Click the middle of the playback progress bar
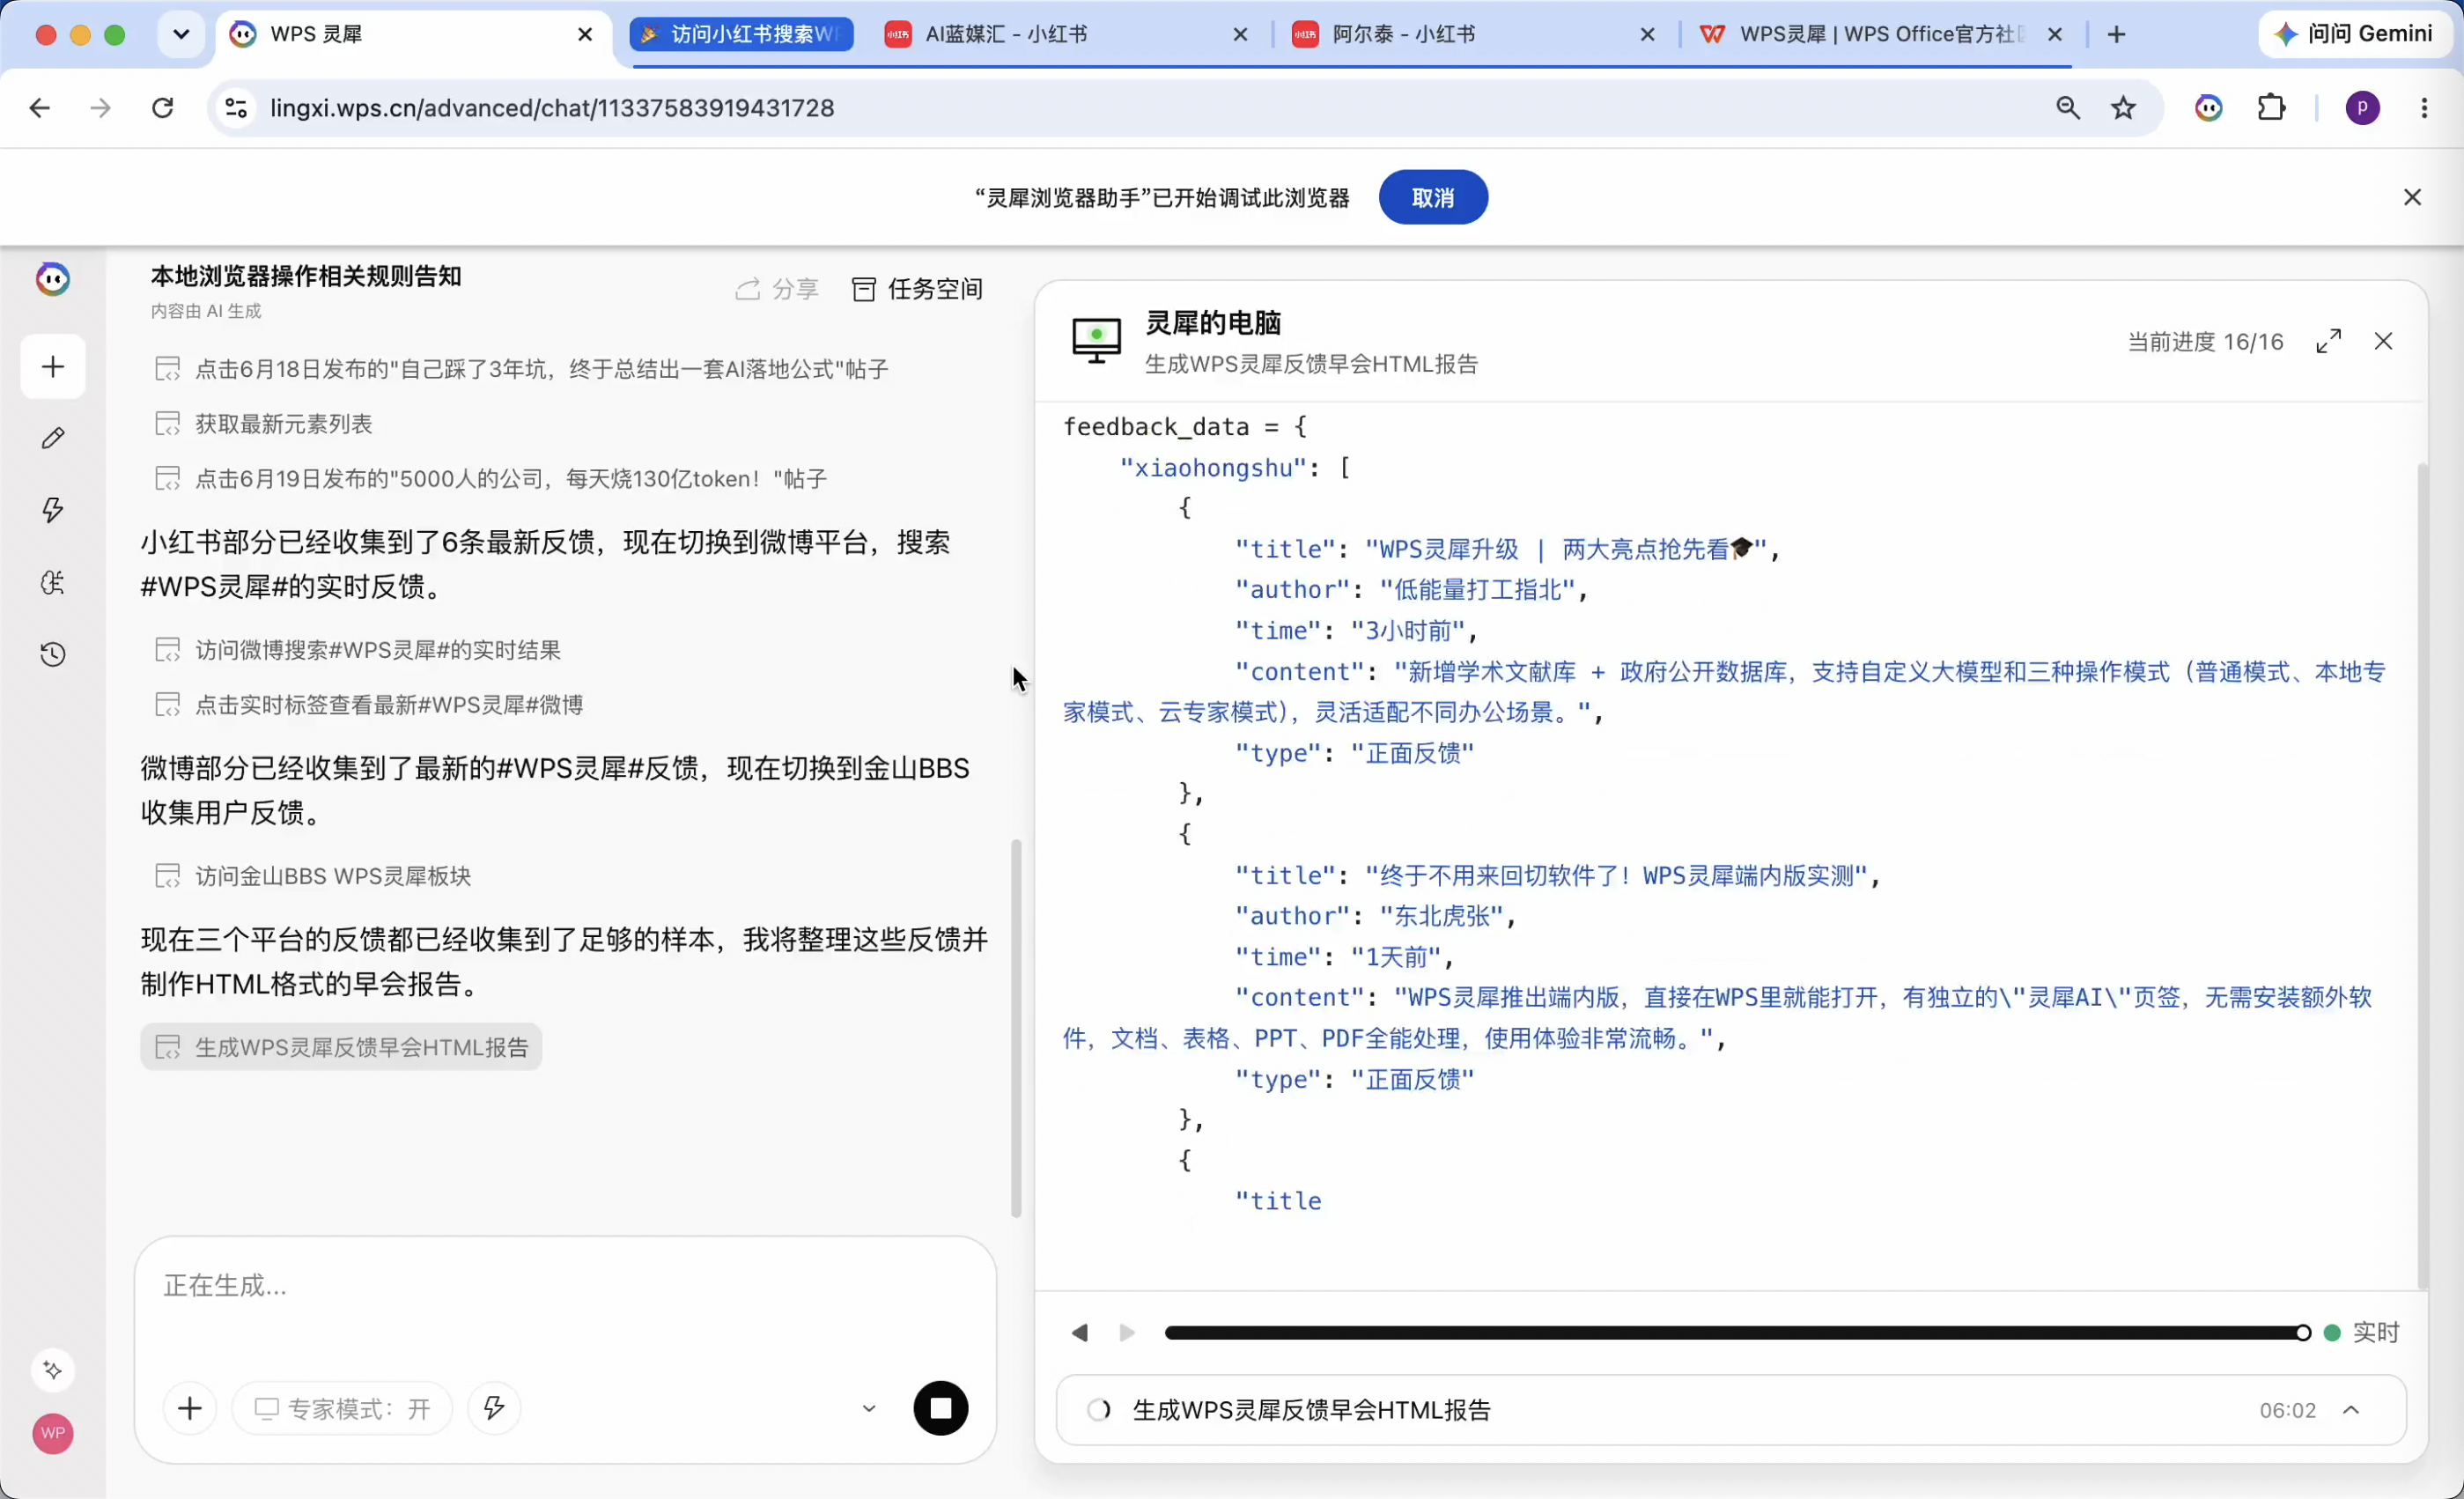Viewport: 2464px width, 1499px height. point(1734,1333)
